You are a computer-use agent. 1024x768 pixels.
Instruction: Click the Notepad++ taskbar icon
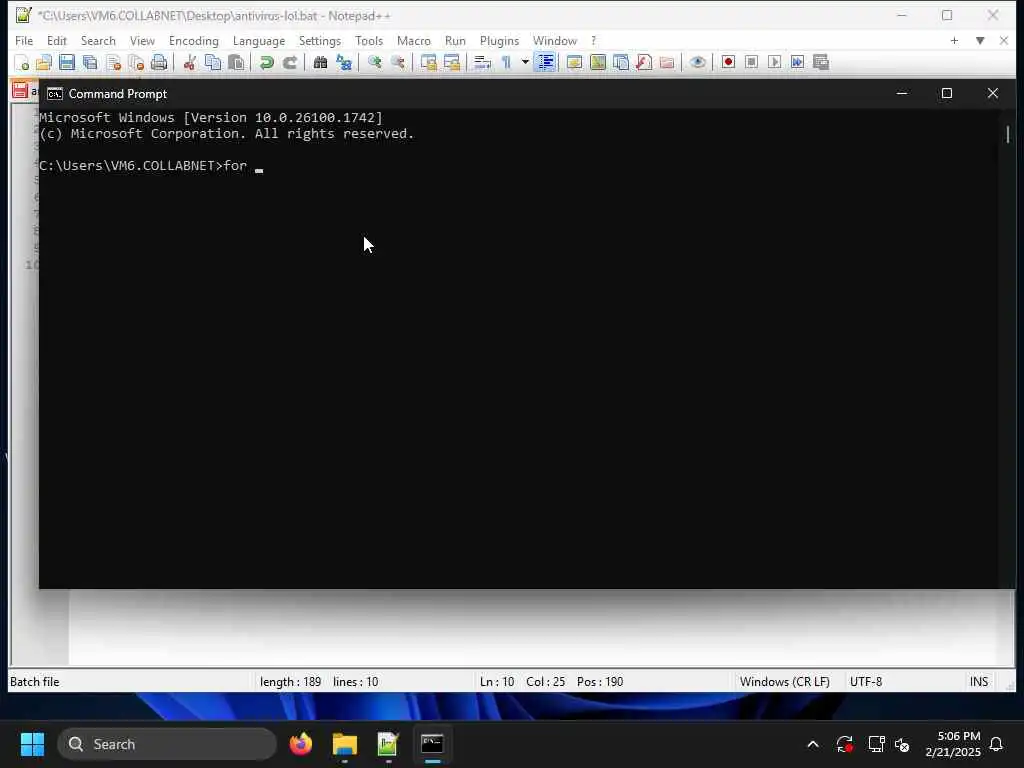tap(388, 744)
